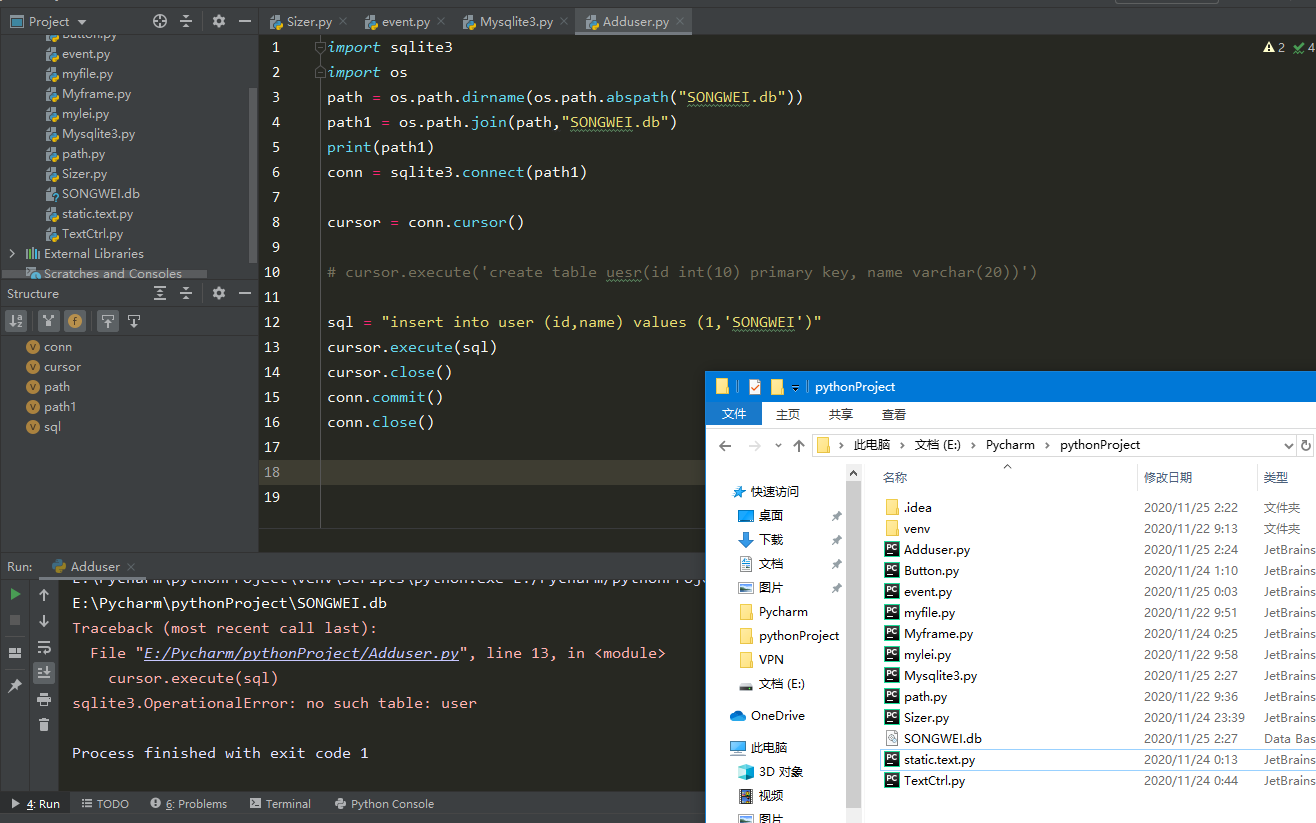Viewport: 1316px width, 823px height.
Task: Toggle Autoscroll to Source in Structure panel
Action: (108, 321)
